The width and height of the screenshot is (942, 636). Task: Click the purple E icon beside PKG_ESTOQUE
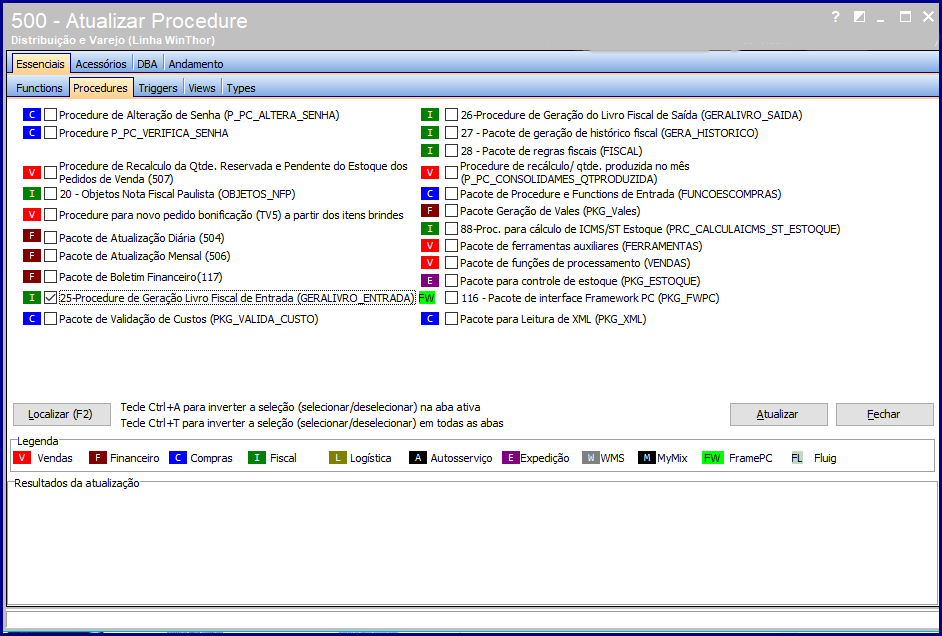click(x=430, y=280)
